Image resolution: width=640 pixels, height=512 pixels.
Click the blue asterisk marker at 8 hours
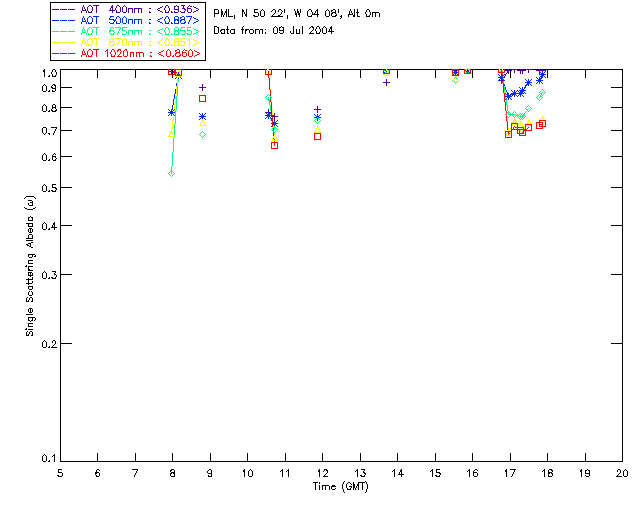tap(171, 112)
